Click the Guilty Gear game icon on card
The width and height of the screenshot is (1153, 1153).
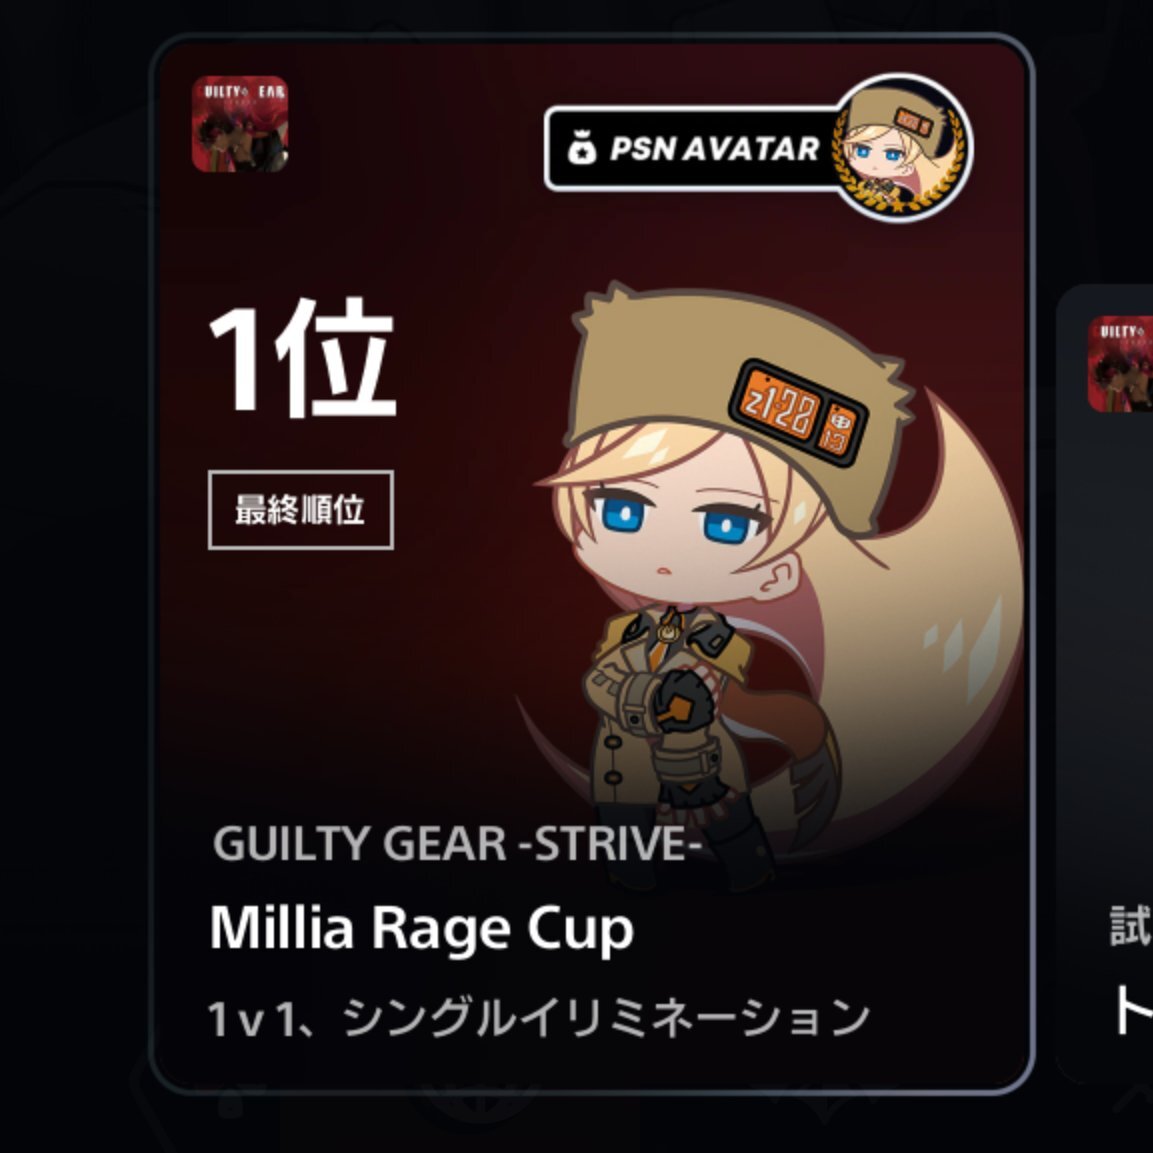click(x=240, y=124)
